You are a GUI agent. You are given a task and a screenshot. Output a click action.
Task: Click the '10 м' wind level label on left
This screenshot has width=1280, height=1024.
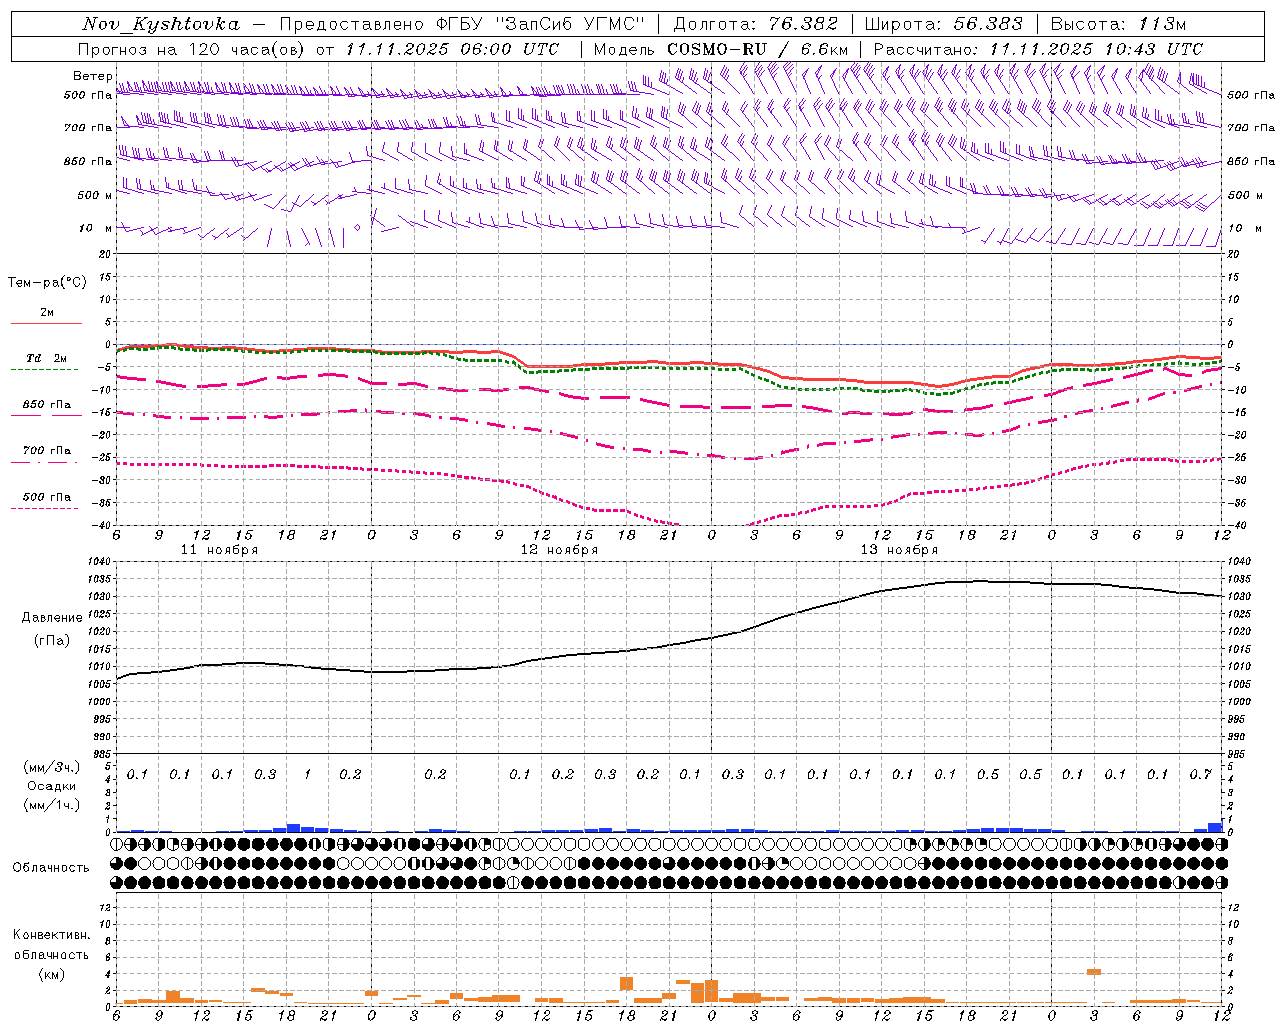click(95, 229)
